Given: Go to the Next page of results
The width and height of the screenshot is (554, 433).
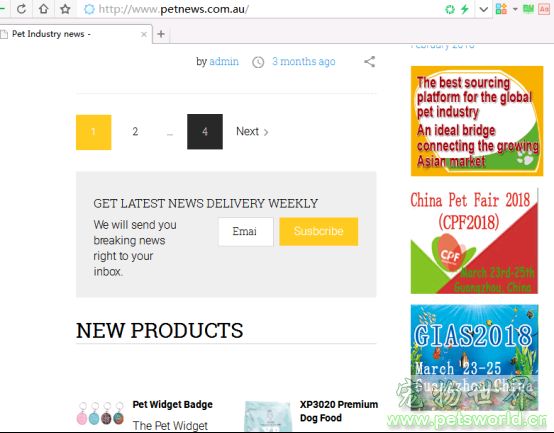Looking at the screenshot, I should [252, 131].
